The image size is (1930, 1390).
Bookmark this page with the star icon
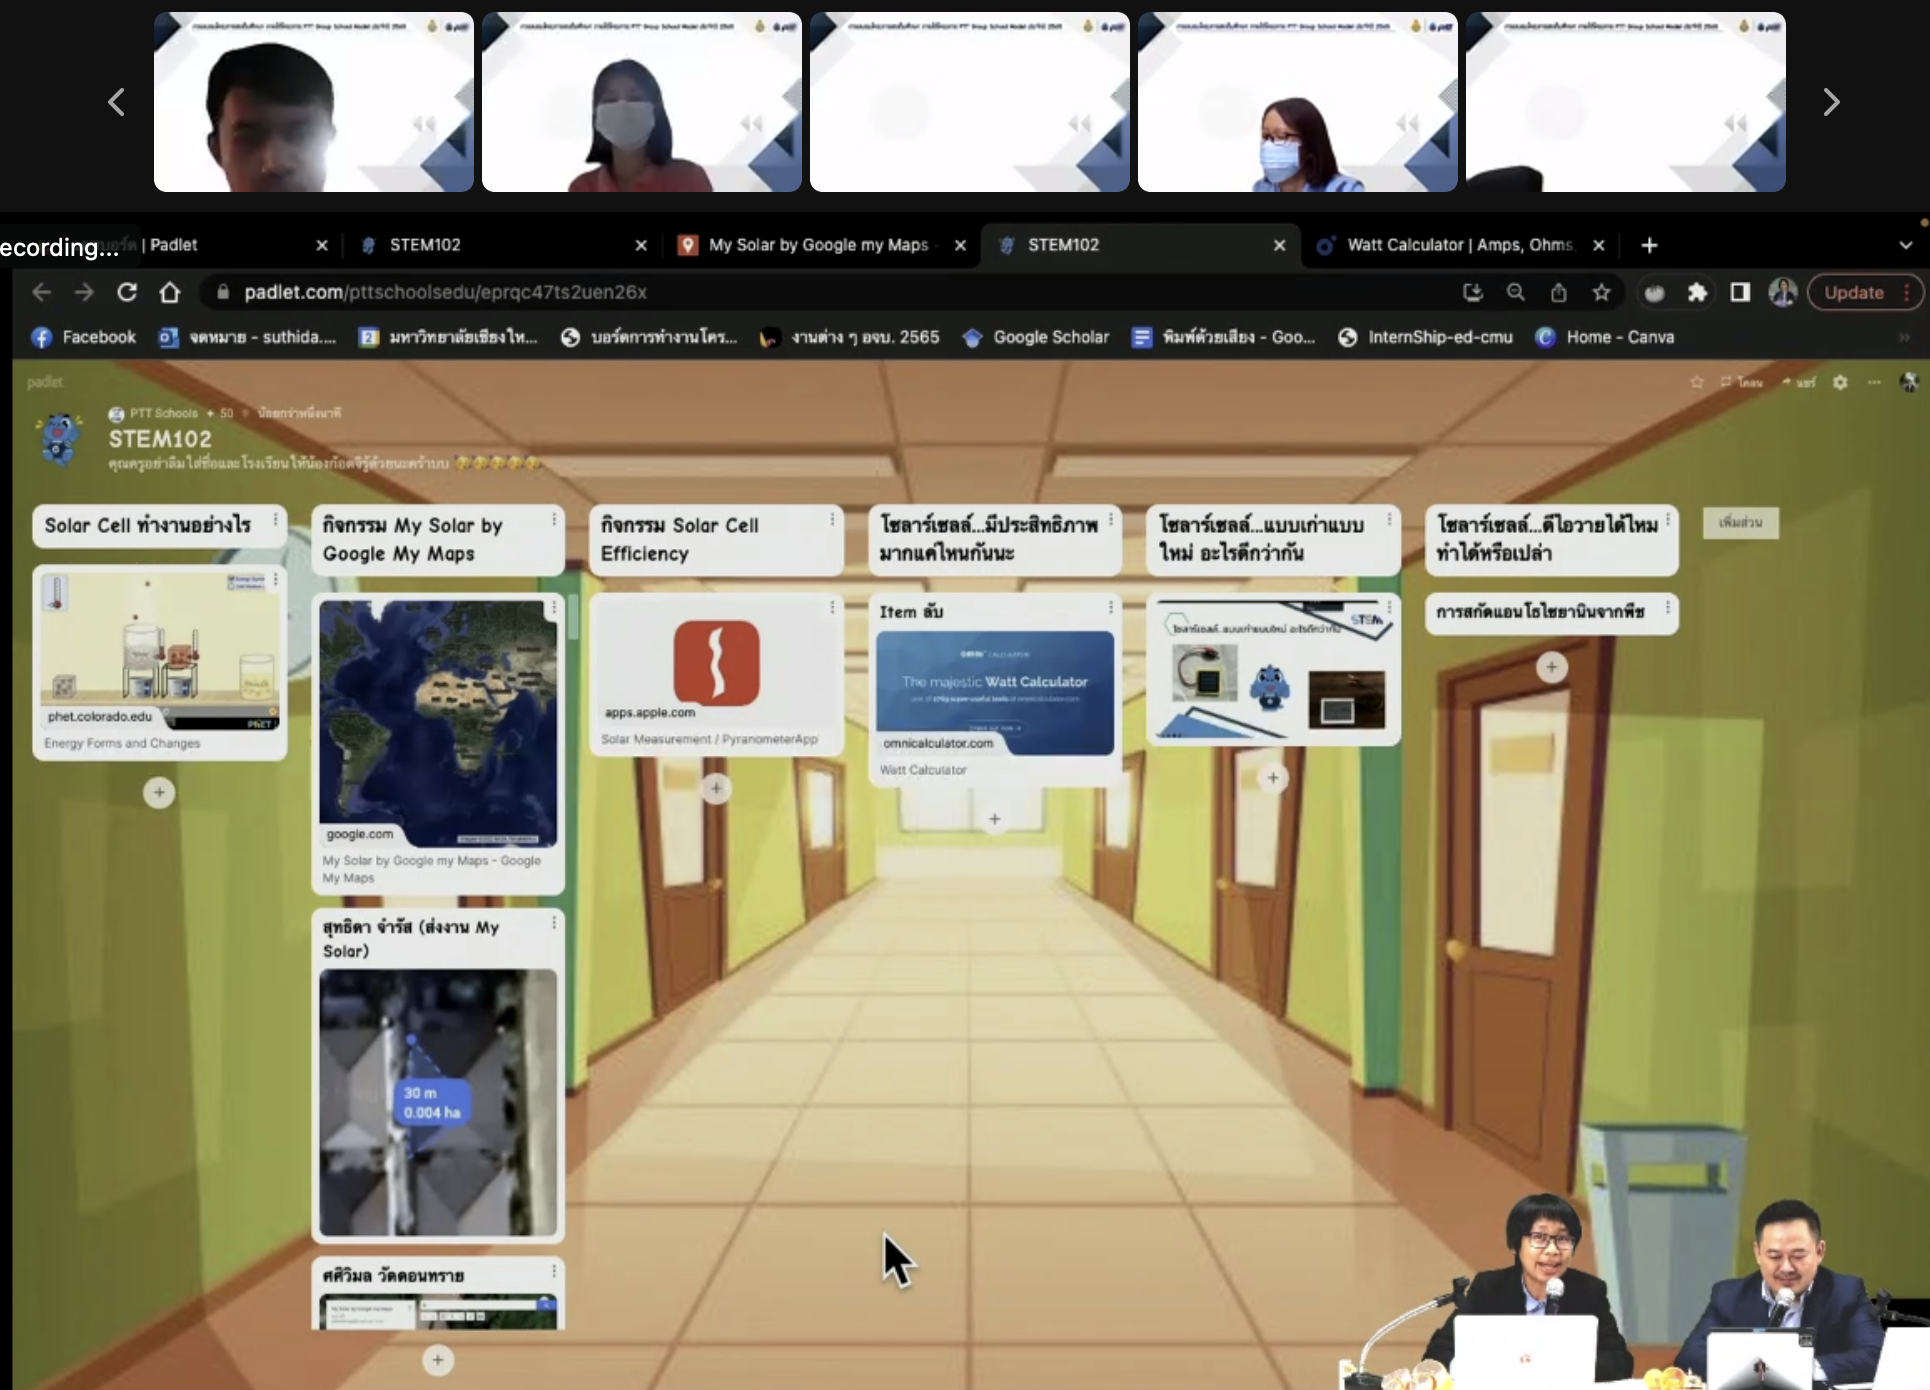pos(1602,292)
